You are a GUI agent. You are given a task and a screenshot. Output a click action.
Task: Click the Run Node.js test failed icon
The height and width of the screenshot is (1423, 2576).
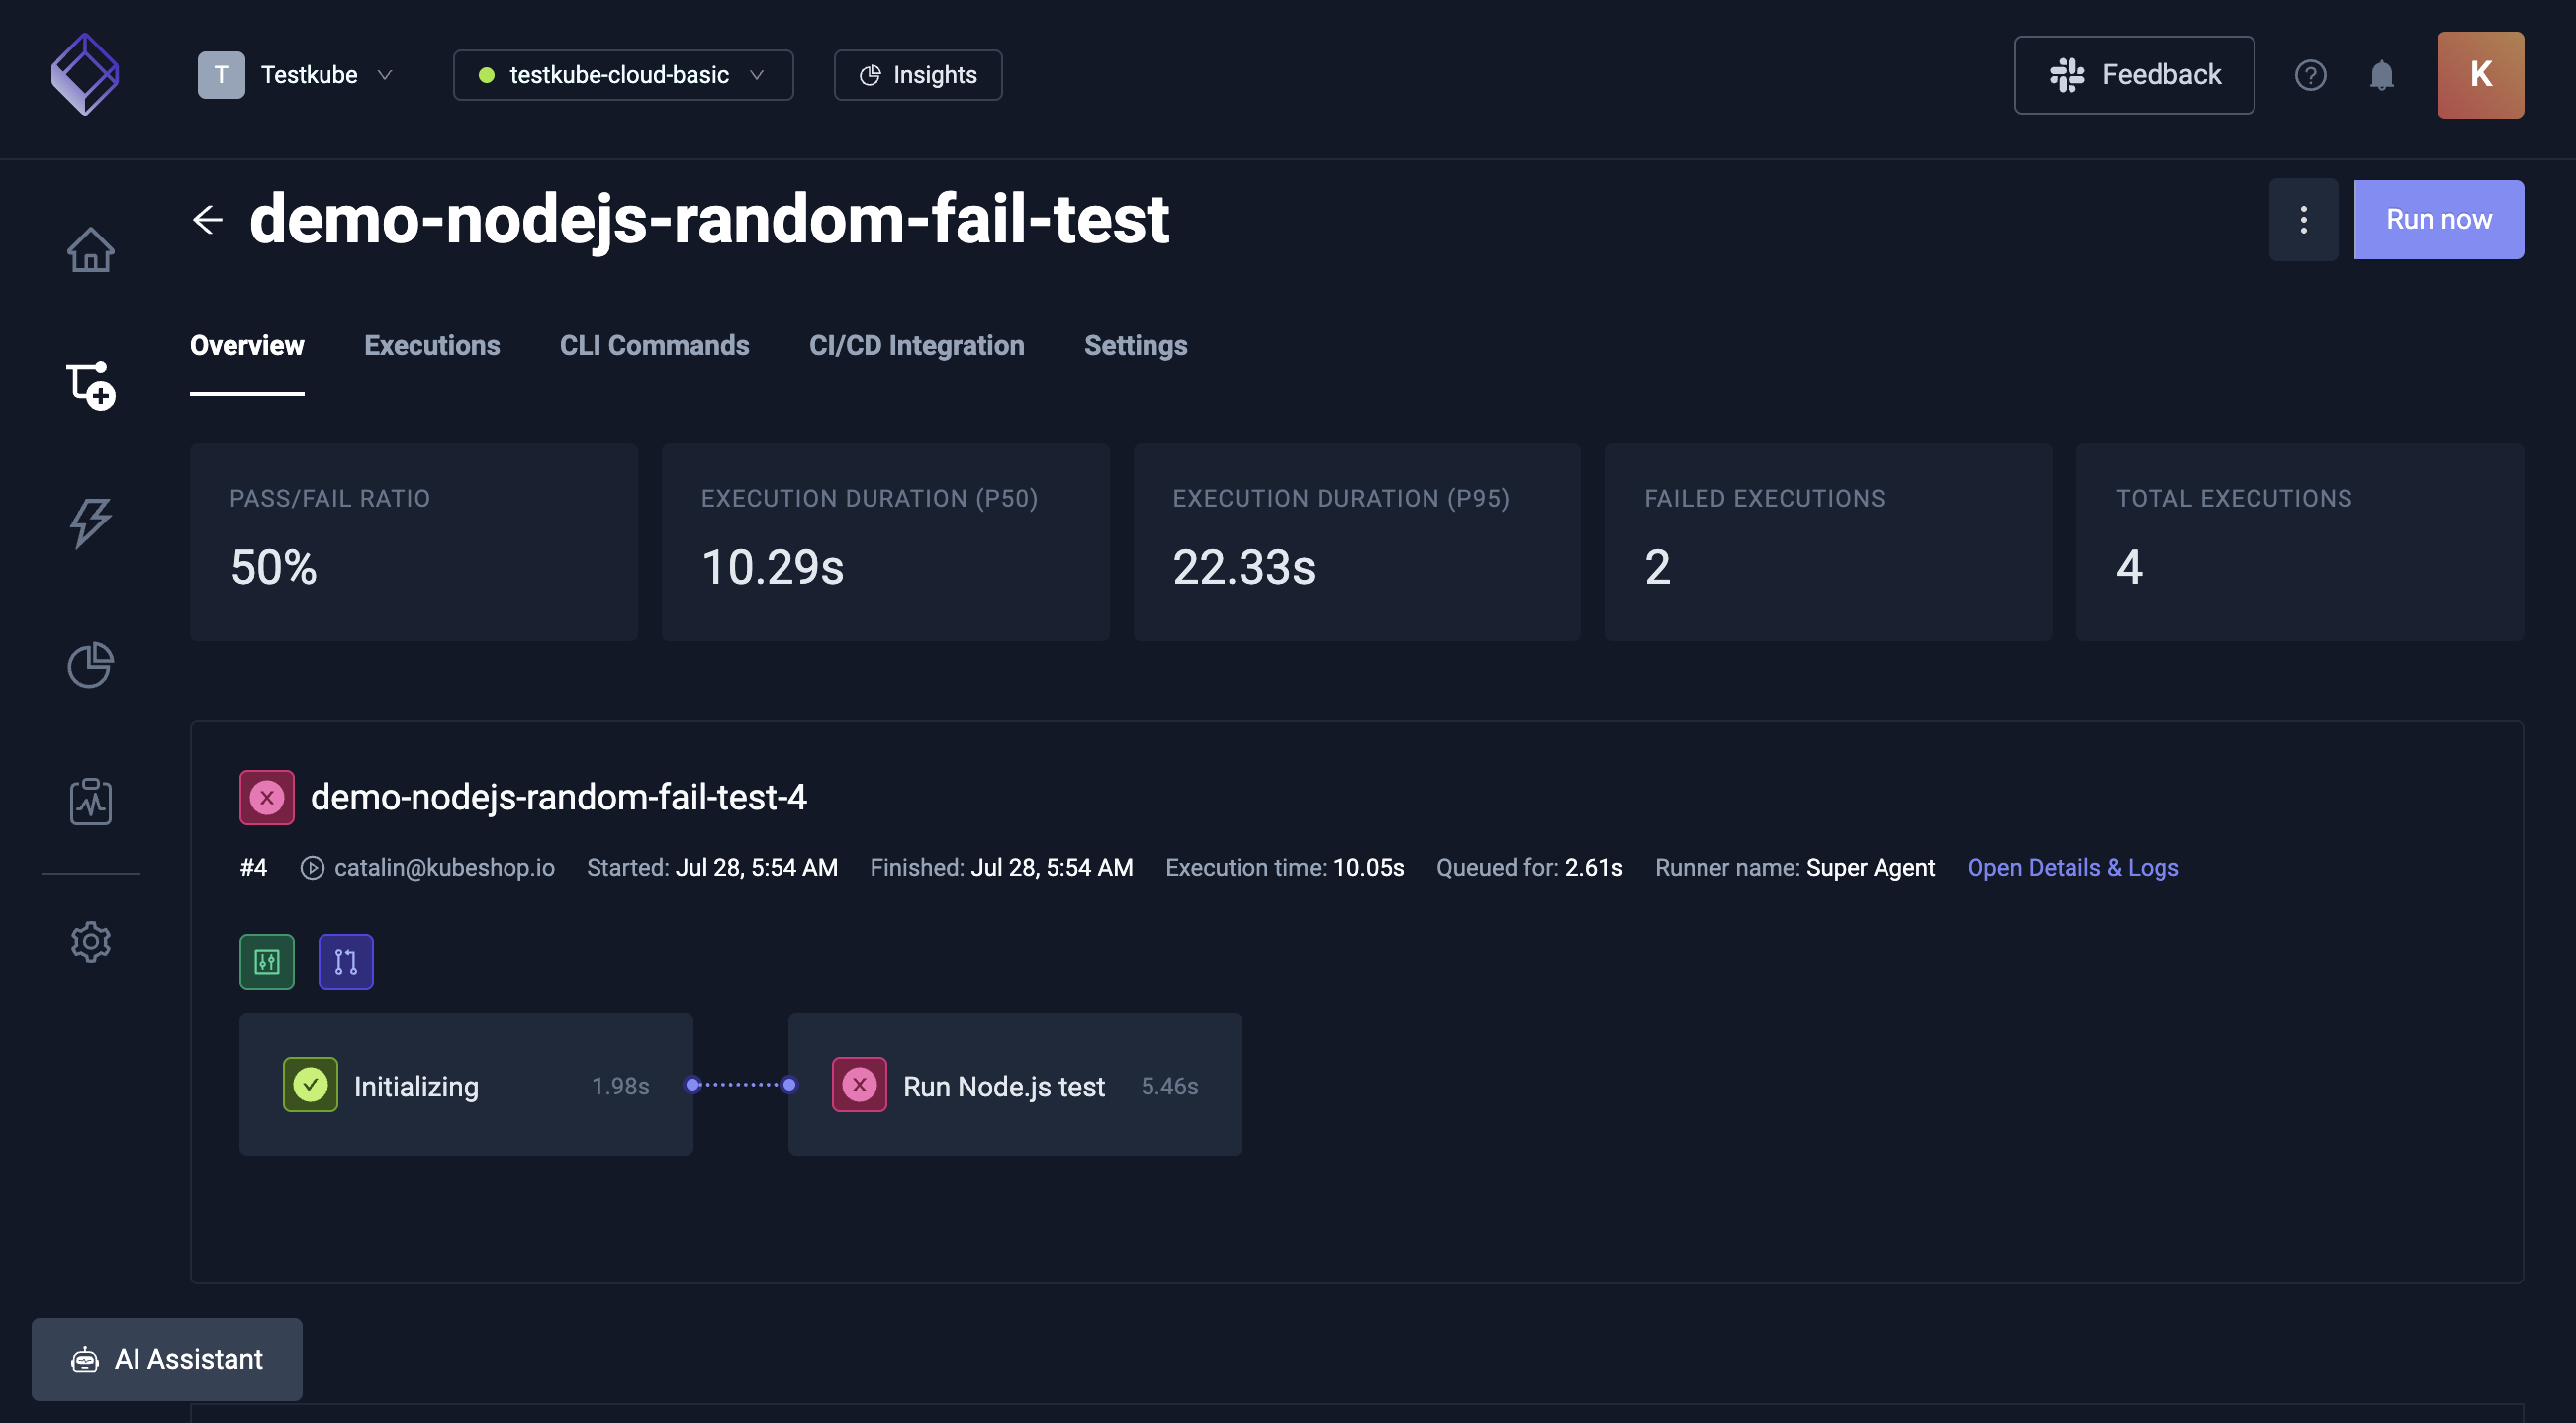859,1084
